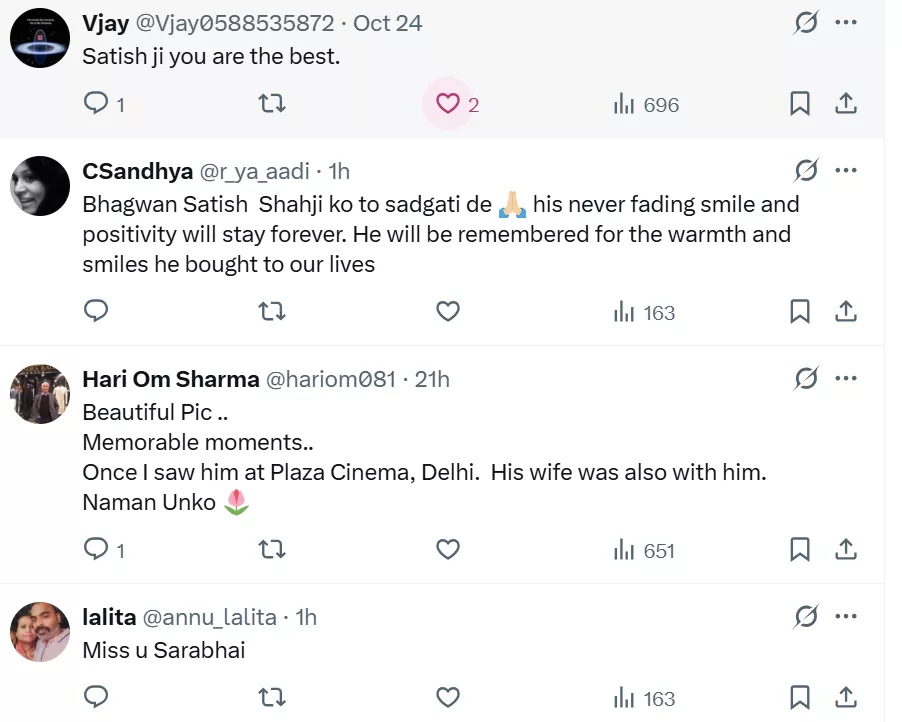Reply to Hari Om Sharma's tweet
The image size is (902, 722).
tap(96, 549)
